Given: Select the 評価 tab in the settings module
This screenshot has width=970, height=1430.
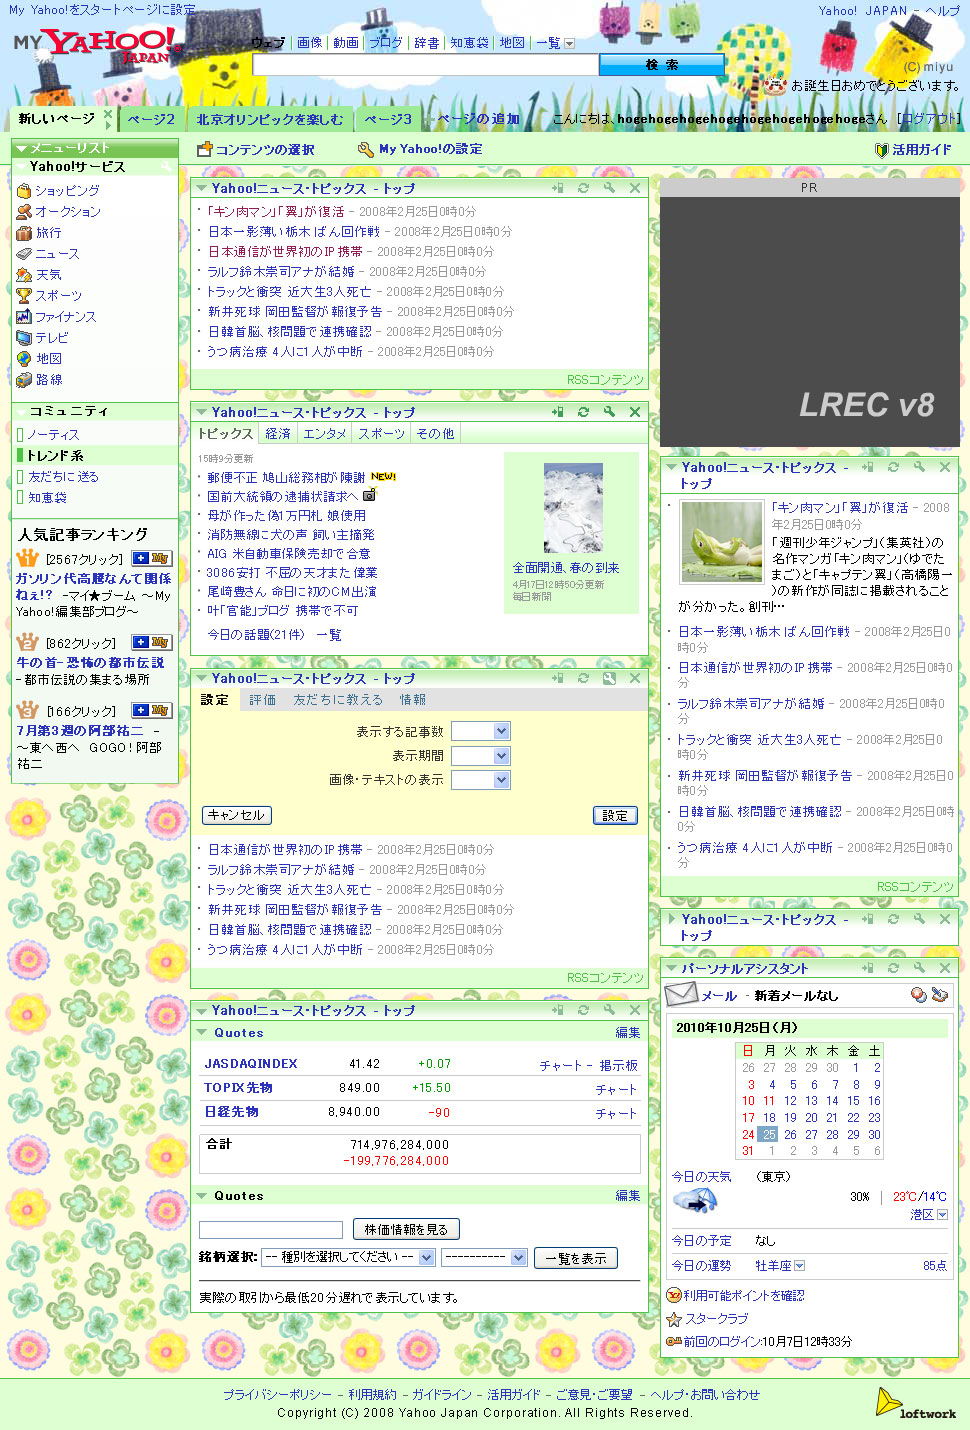Looking at the screenshot, I should [x=262, y=699].
